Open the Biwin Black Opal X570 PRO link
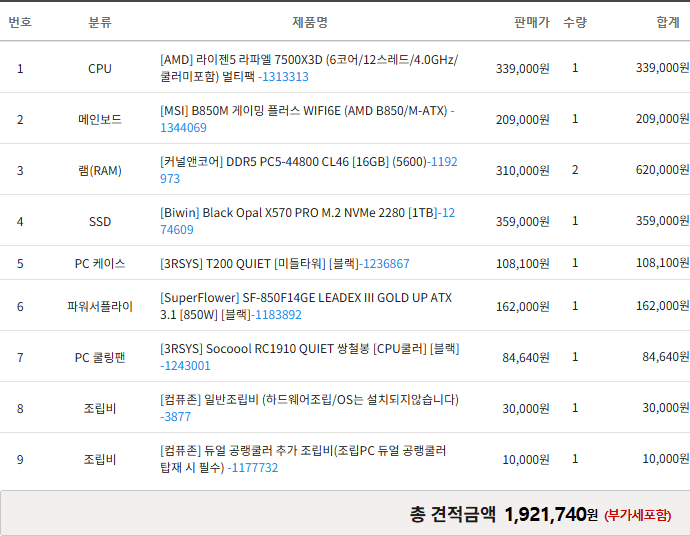 click(x=307, y=221)
